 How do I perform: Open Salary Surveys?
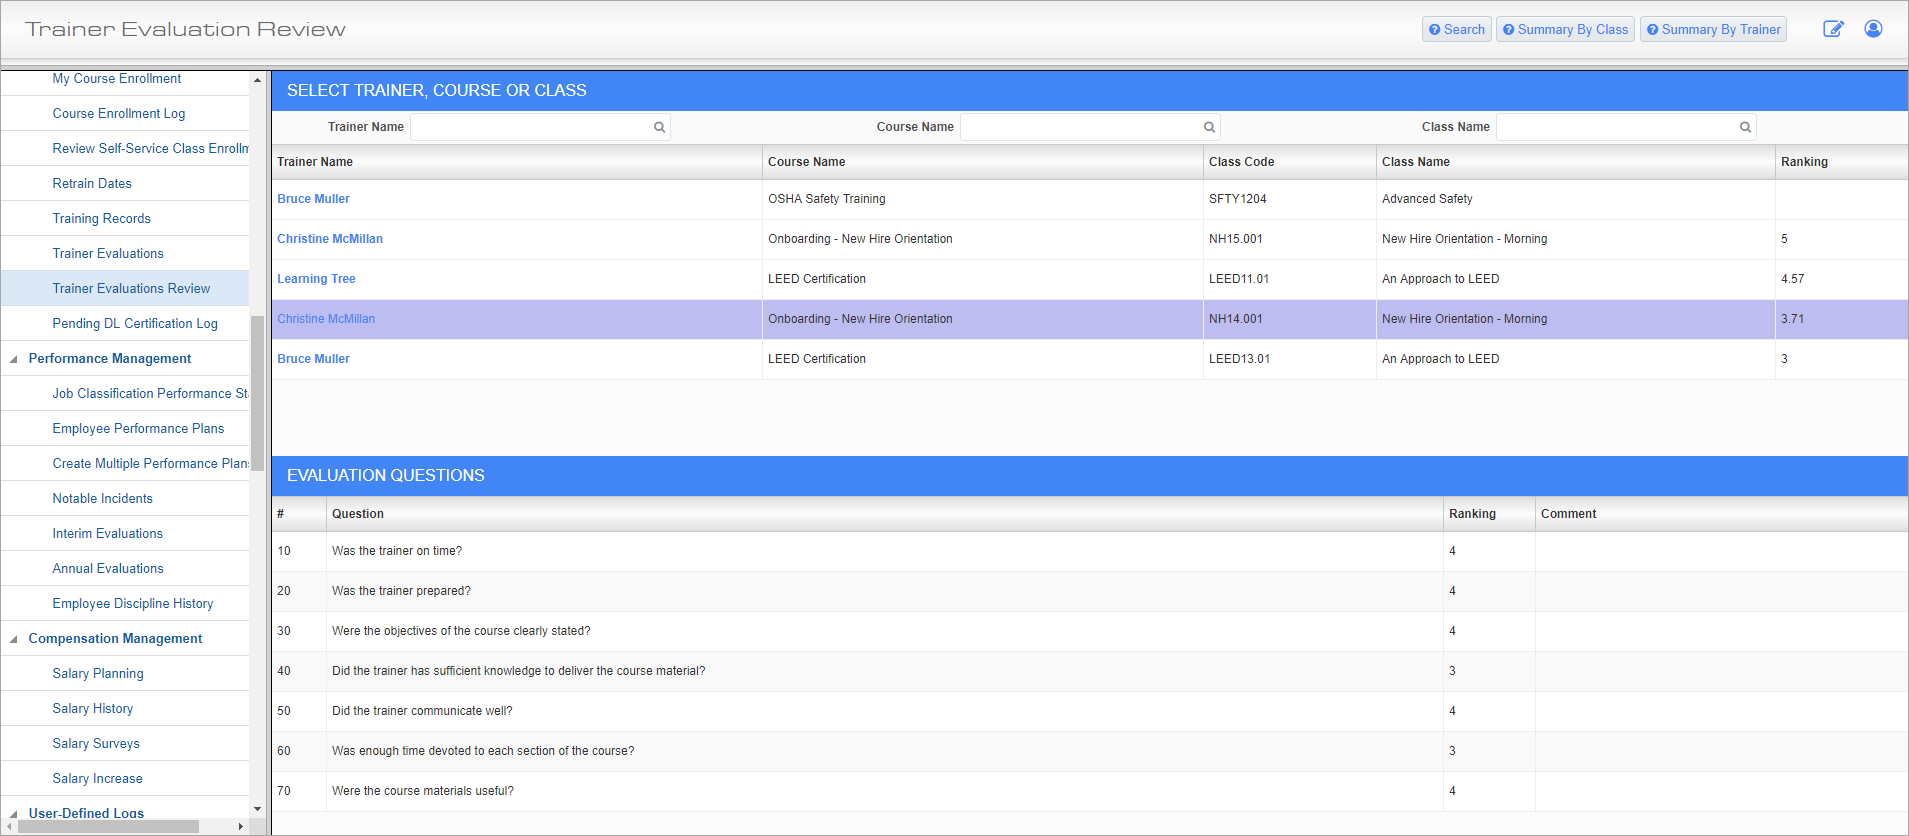pos(96,744)
